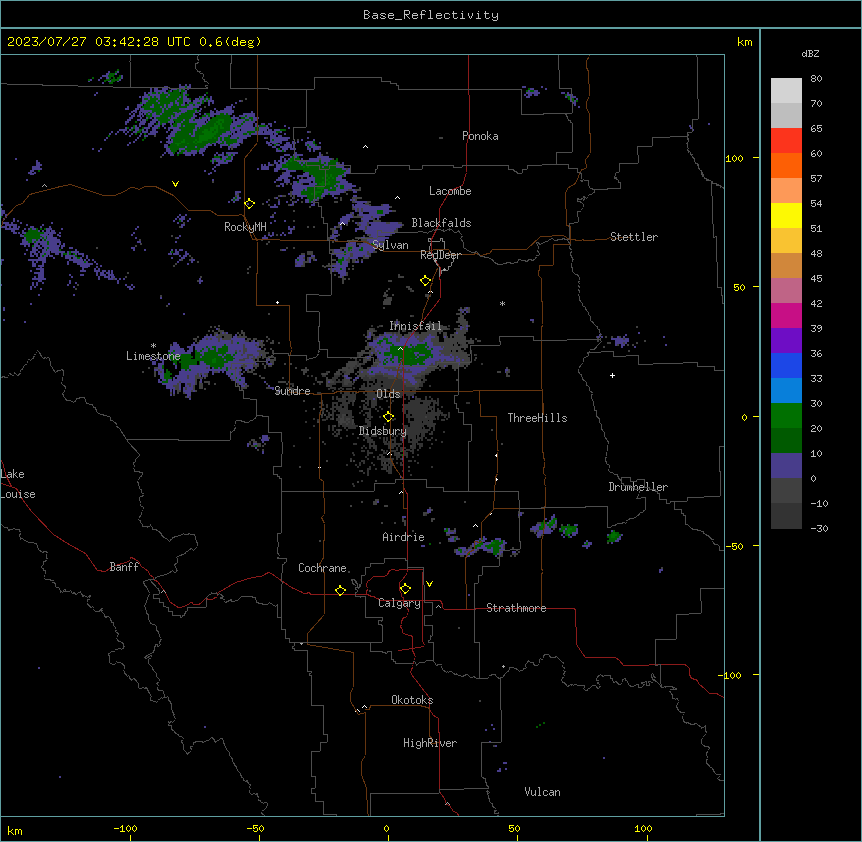Click the right axis -100 tick label

click(x=731, y=675)
